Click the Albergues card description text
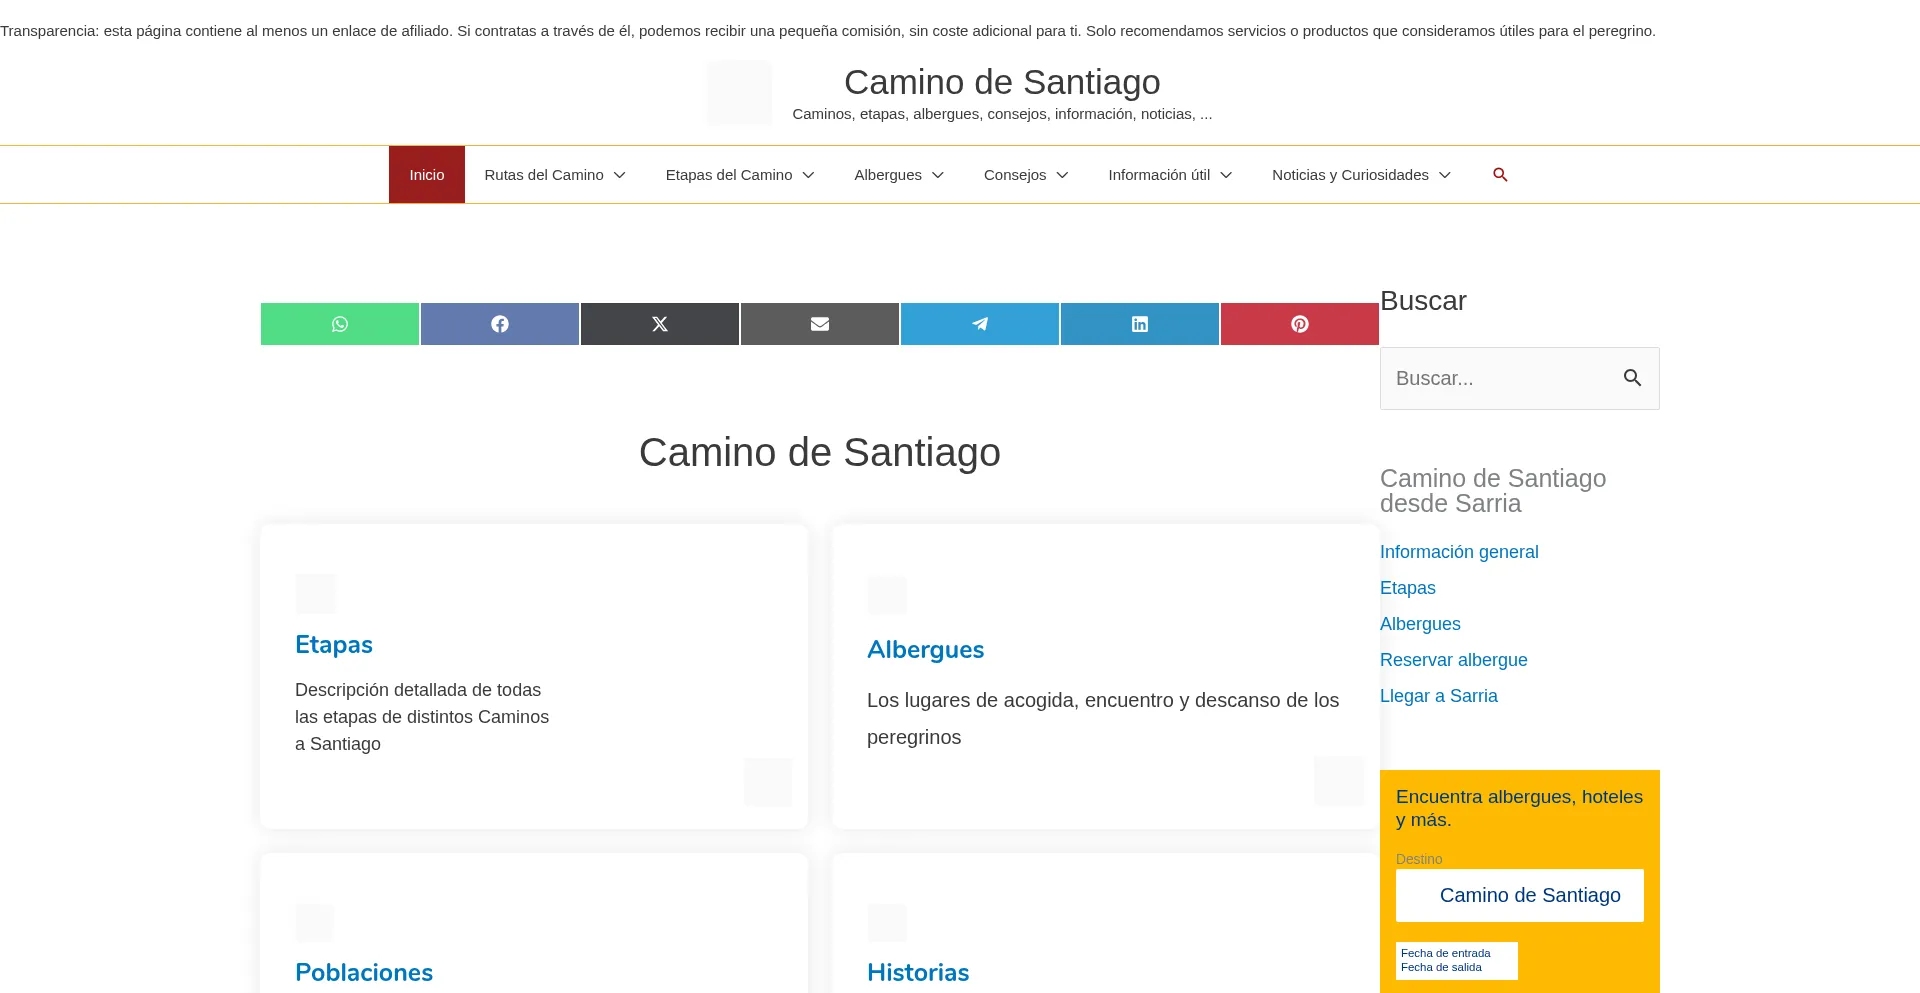Viewport: 1920px width, 993px height. pyautogui.click(x=1103, y=718)
